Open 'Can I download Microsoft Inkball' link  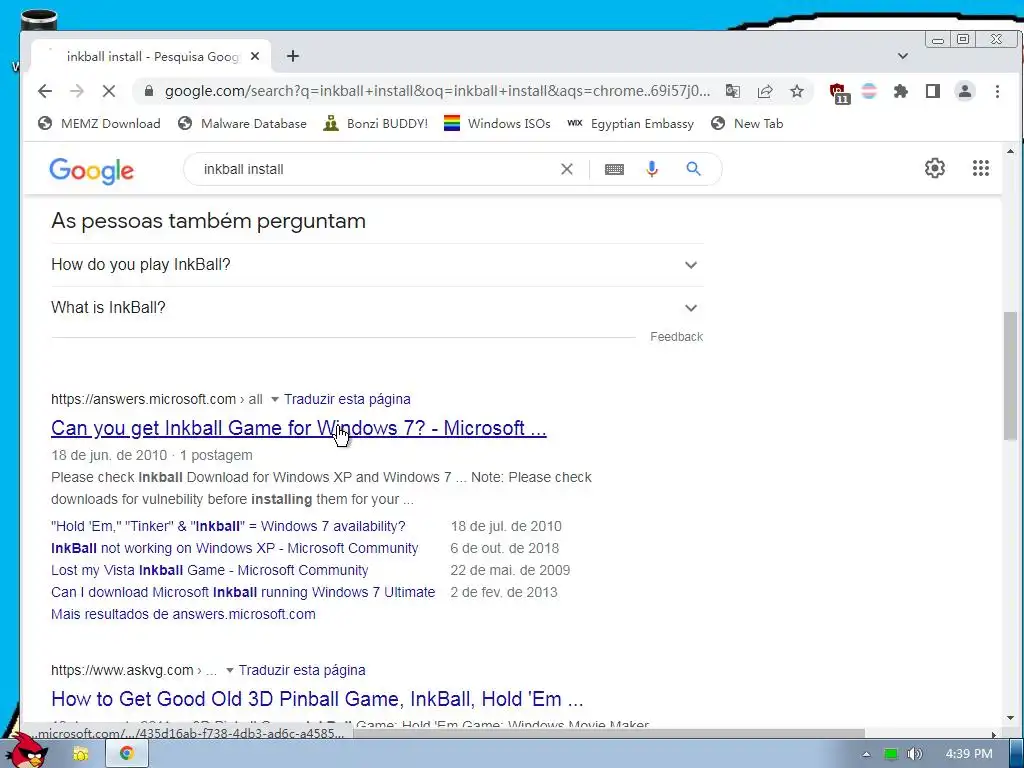[x=243, y=592]
